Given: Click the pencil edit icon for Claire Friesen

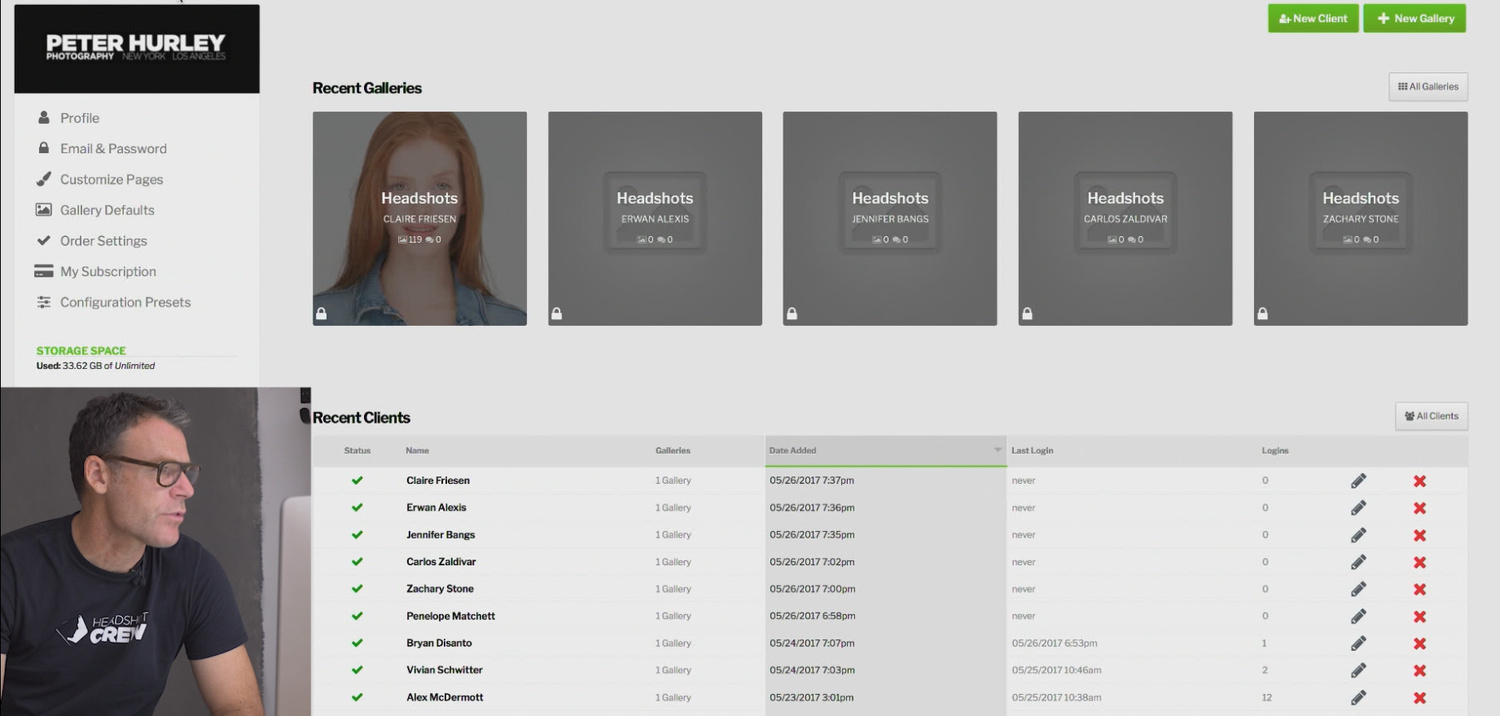Looking at the screenshot, I should coord(1358,481).
